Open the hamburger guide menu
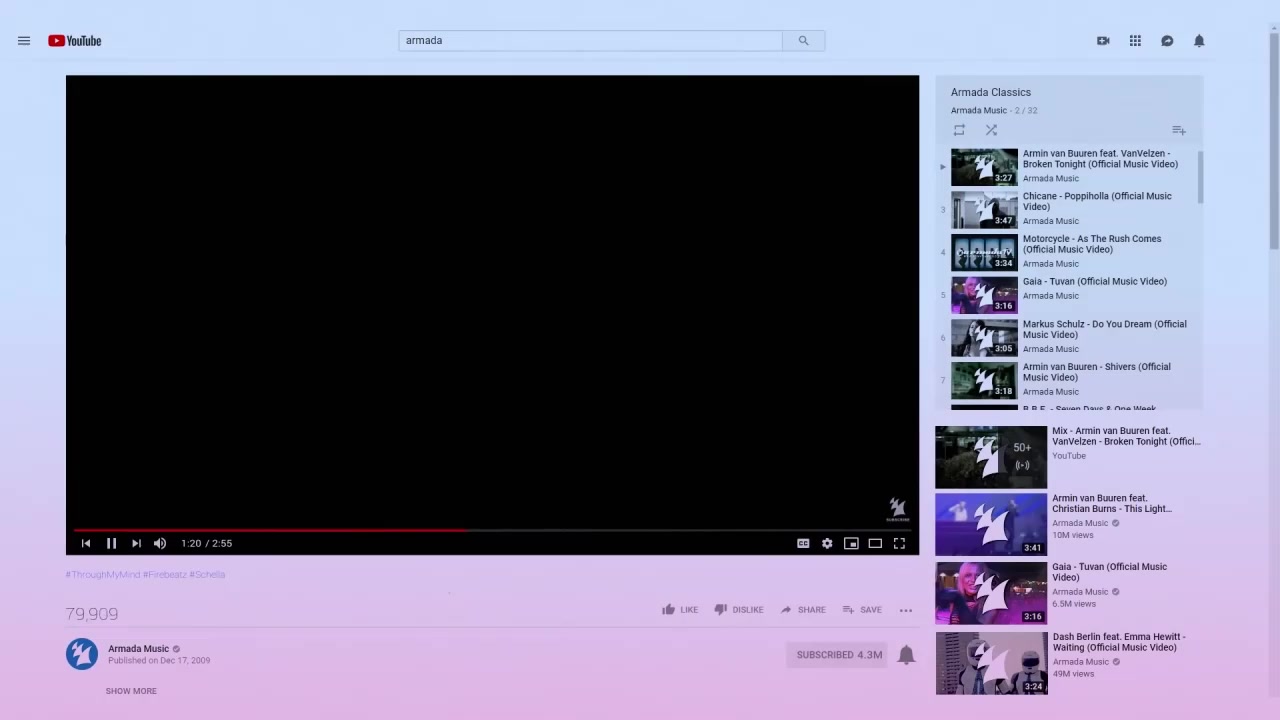 click(24, 41)
